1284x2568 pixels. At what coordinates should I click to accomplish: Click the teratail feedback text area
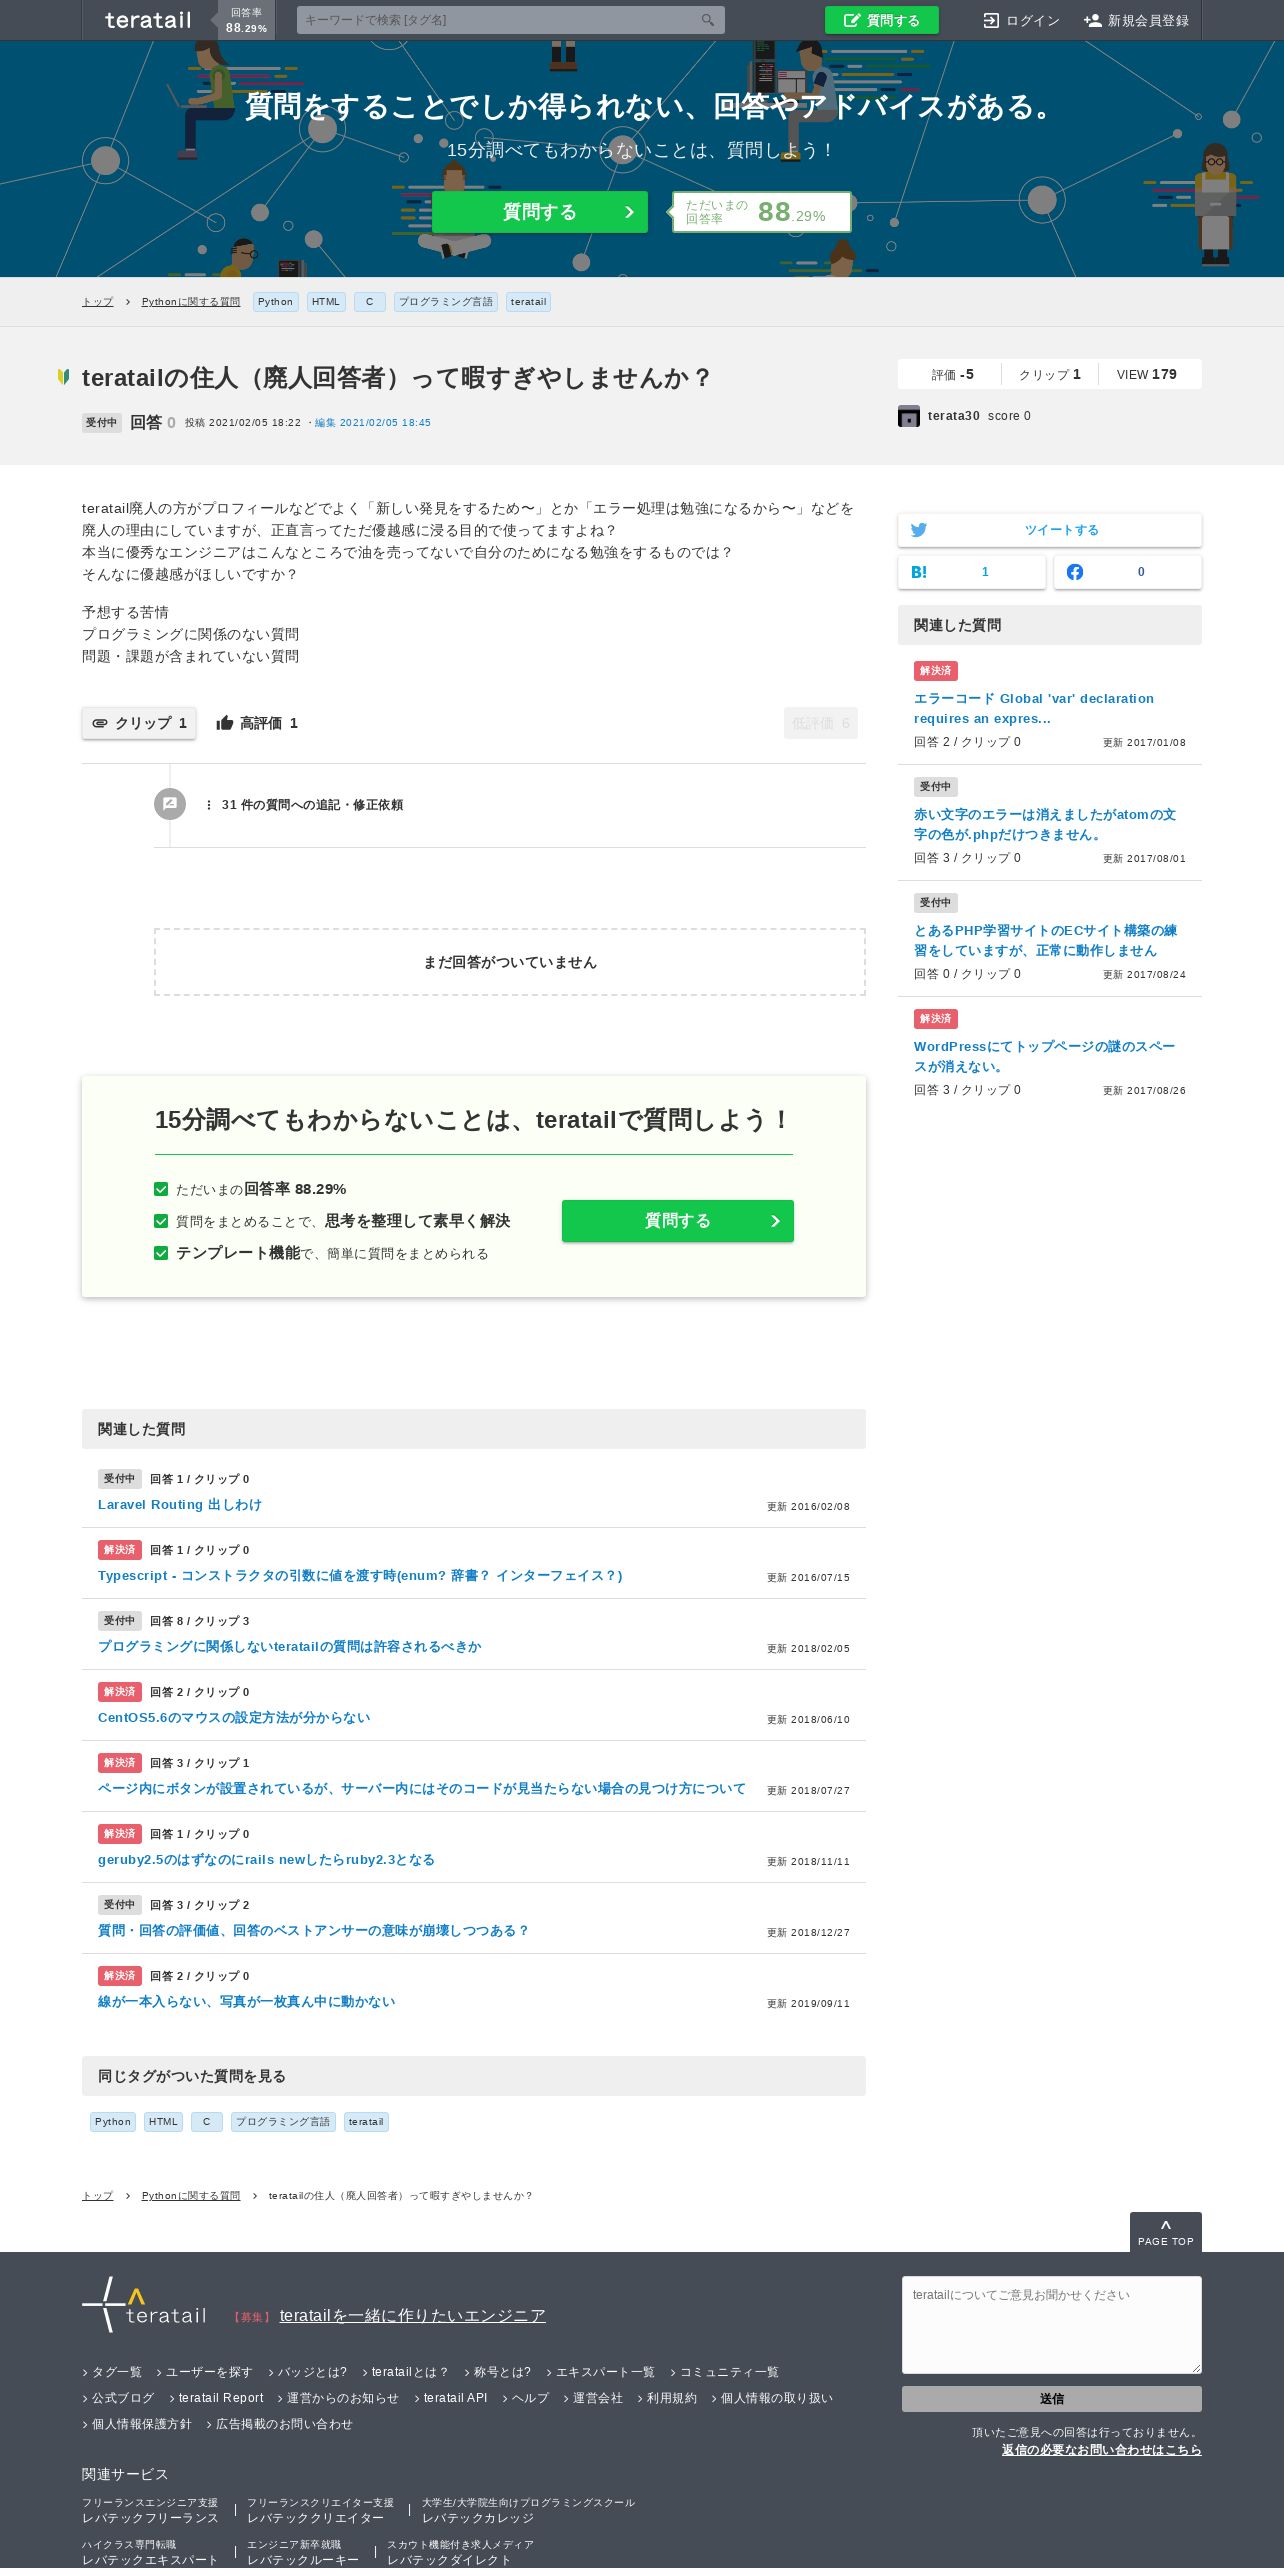[1052, 2325]
